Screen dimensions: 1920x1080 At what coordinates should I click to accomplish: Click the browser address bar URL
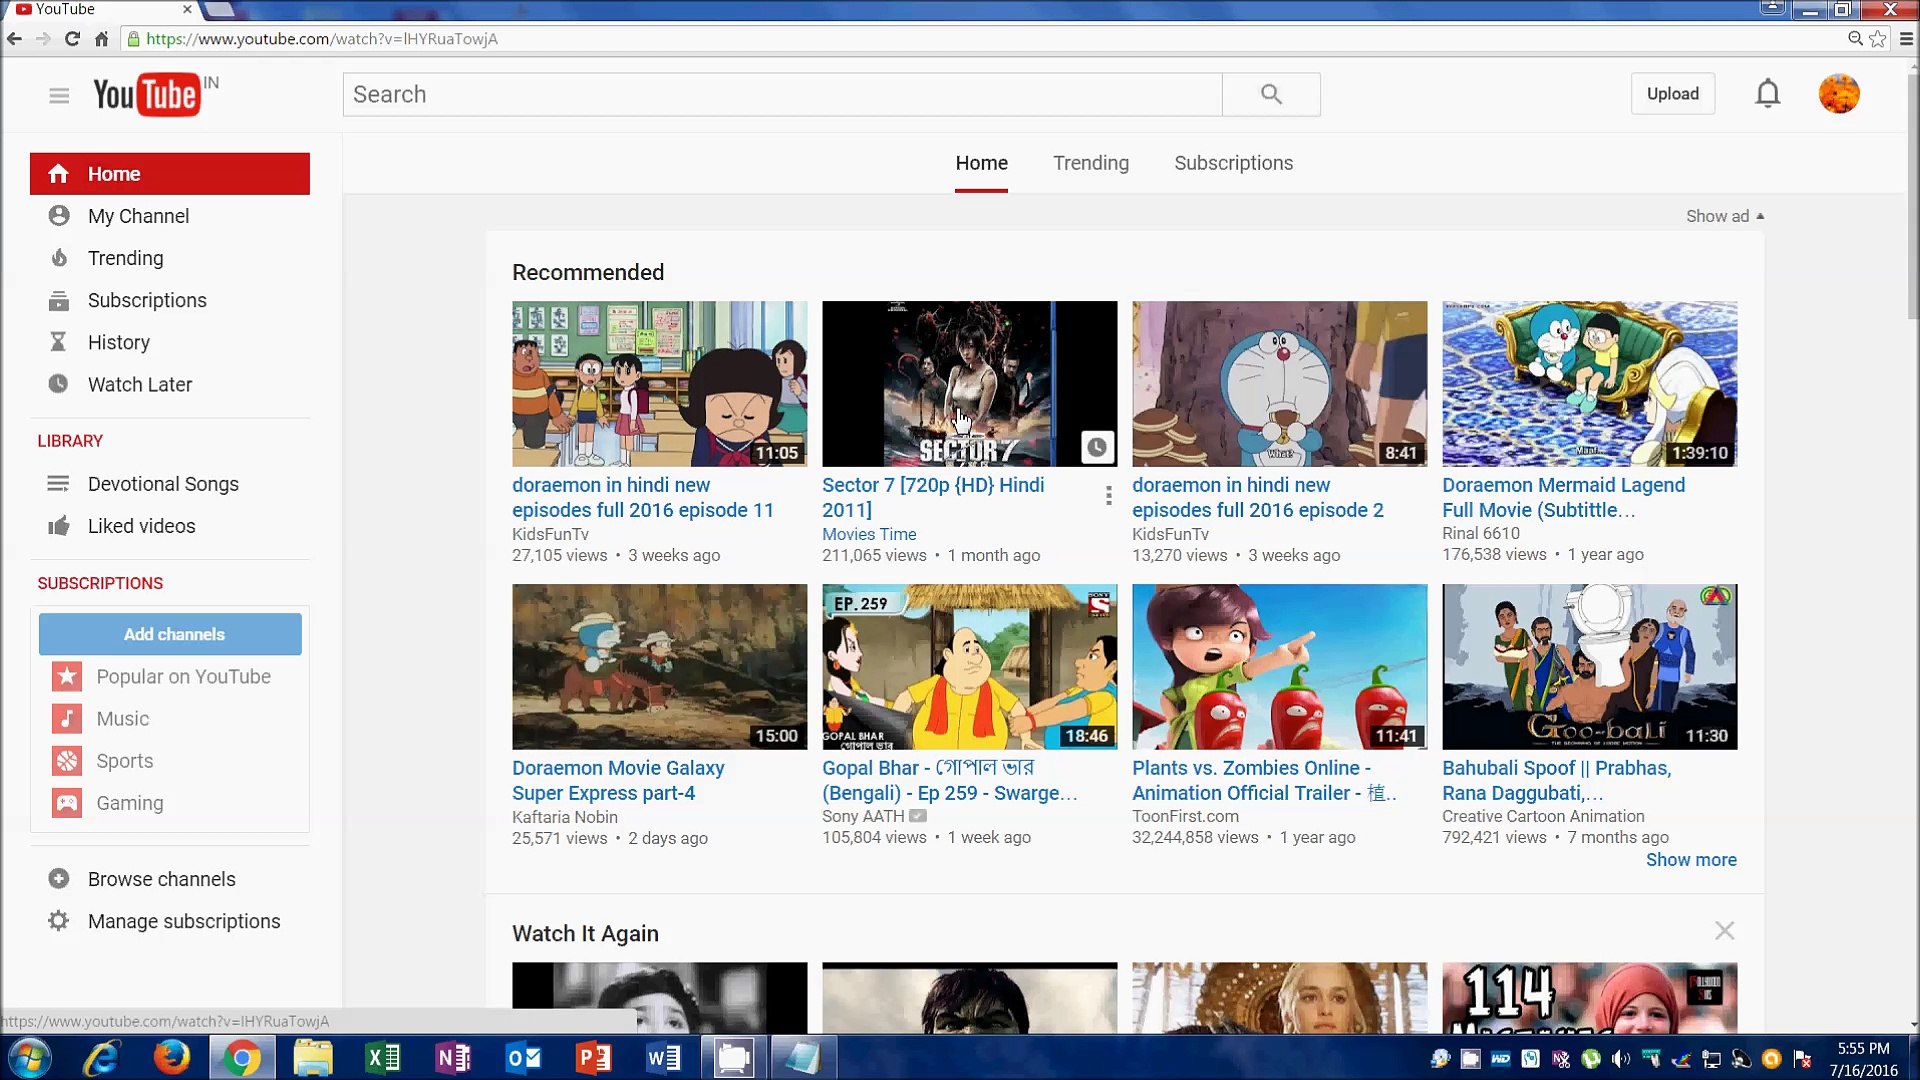pyautogui.click(x=321, y=39)
